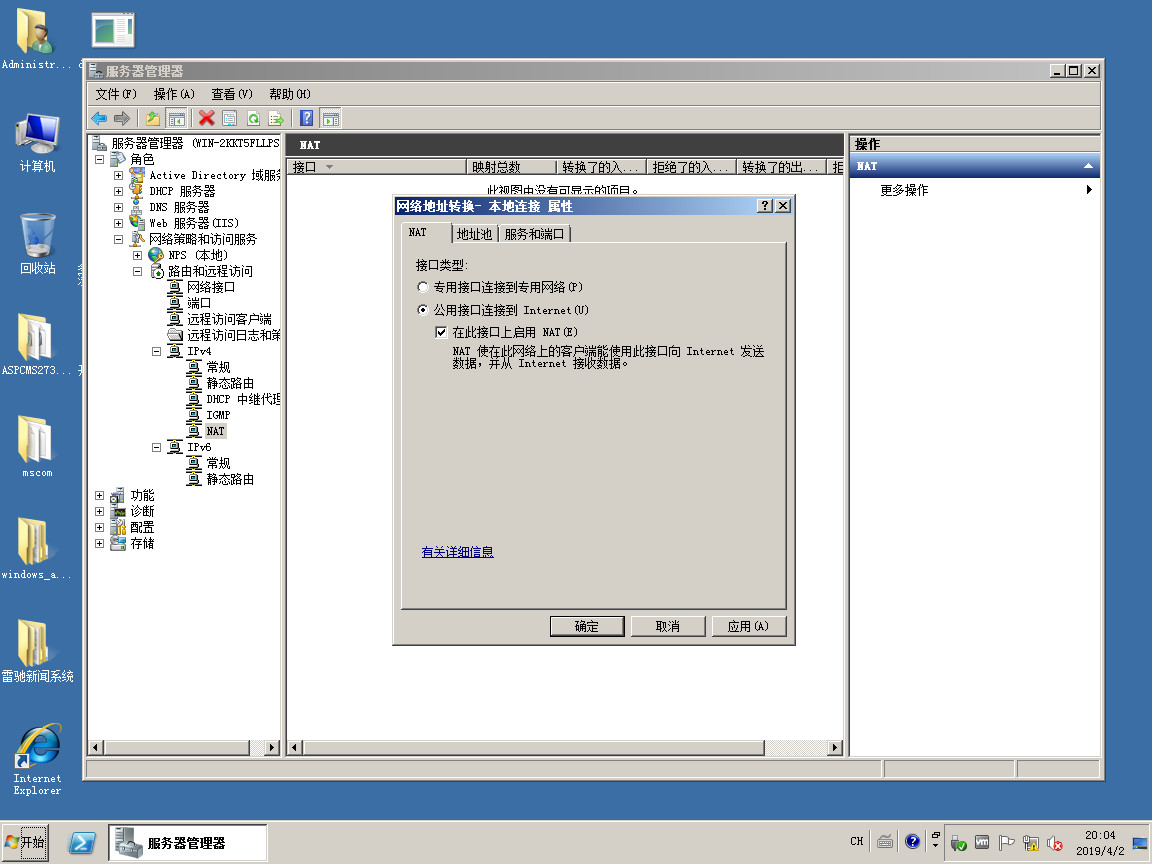The image size is (1152, 864).
Task: Click the blue back arrow in toolbar
Action: [x=99, y=118]
